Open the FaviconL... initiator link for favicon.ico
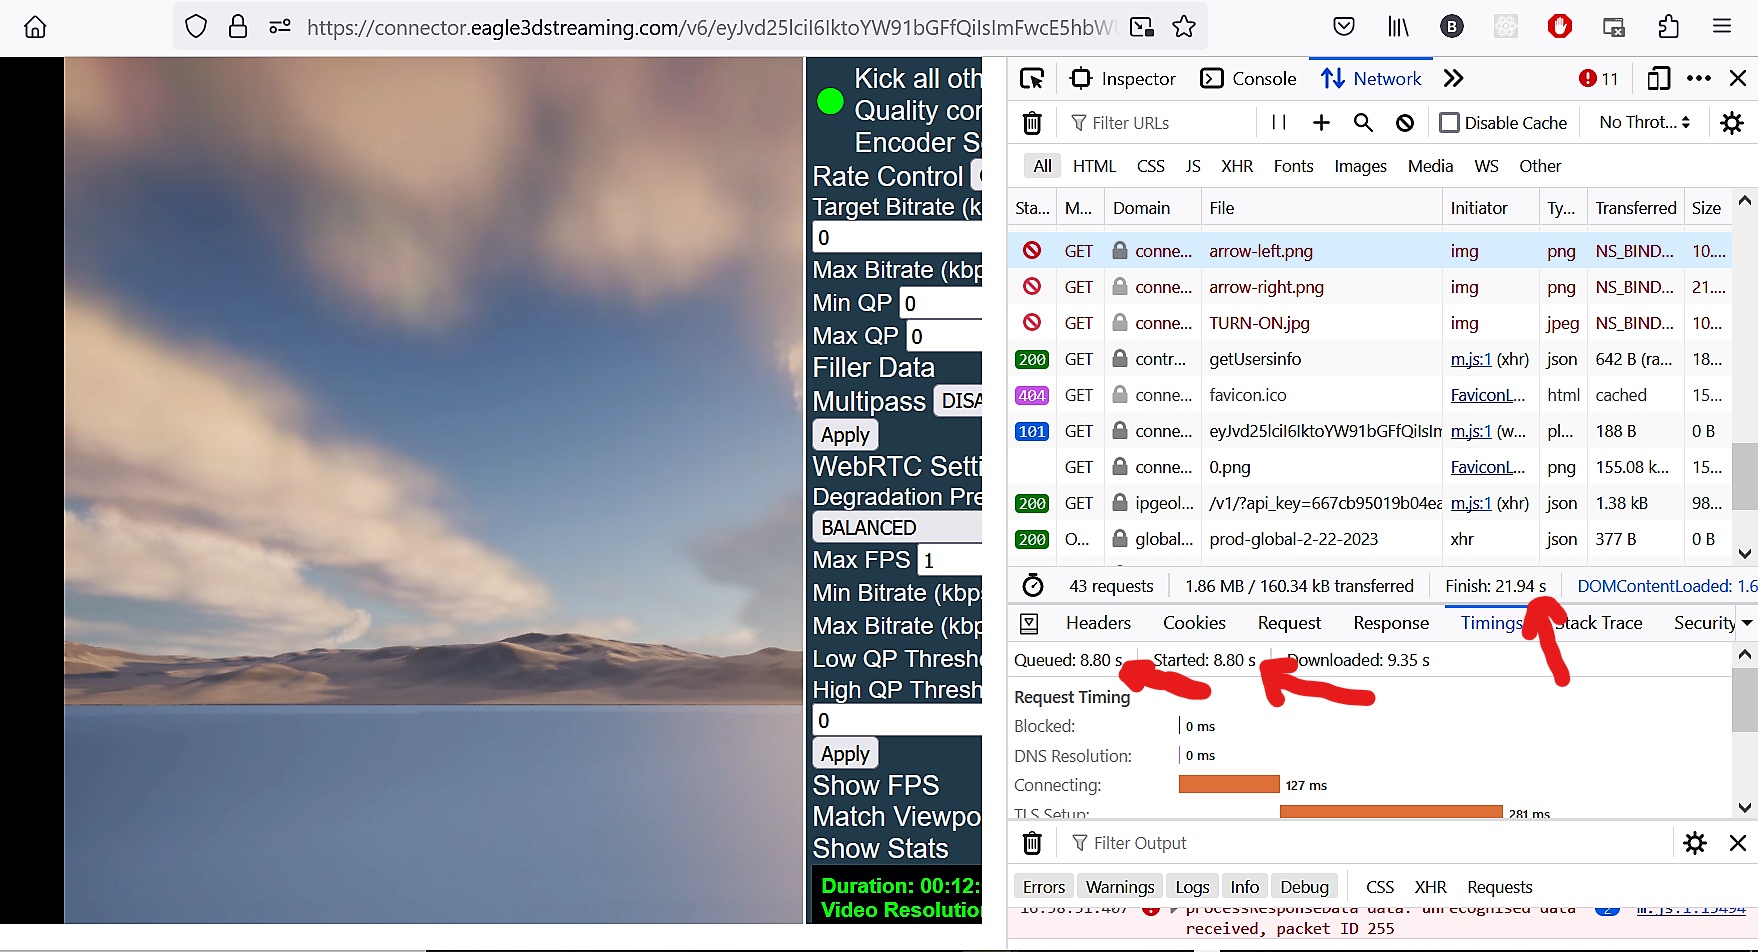1758x952 pixels. tap(1487, 395)
